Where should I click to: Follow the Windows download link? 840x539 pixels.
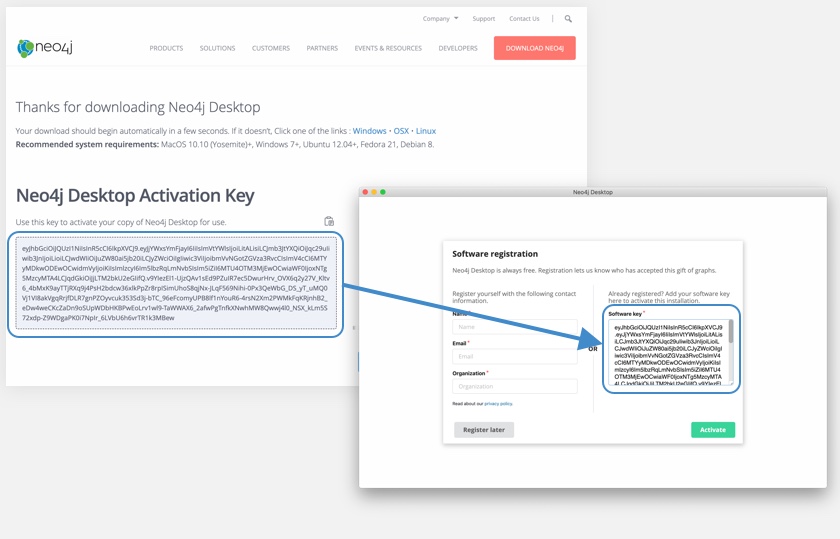(x=369, y=131)
